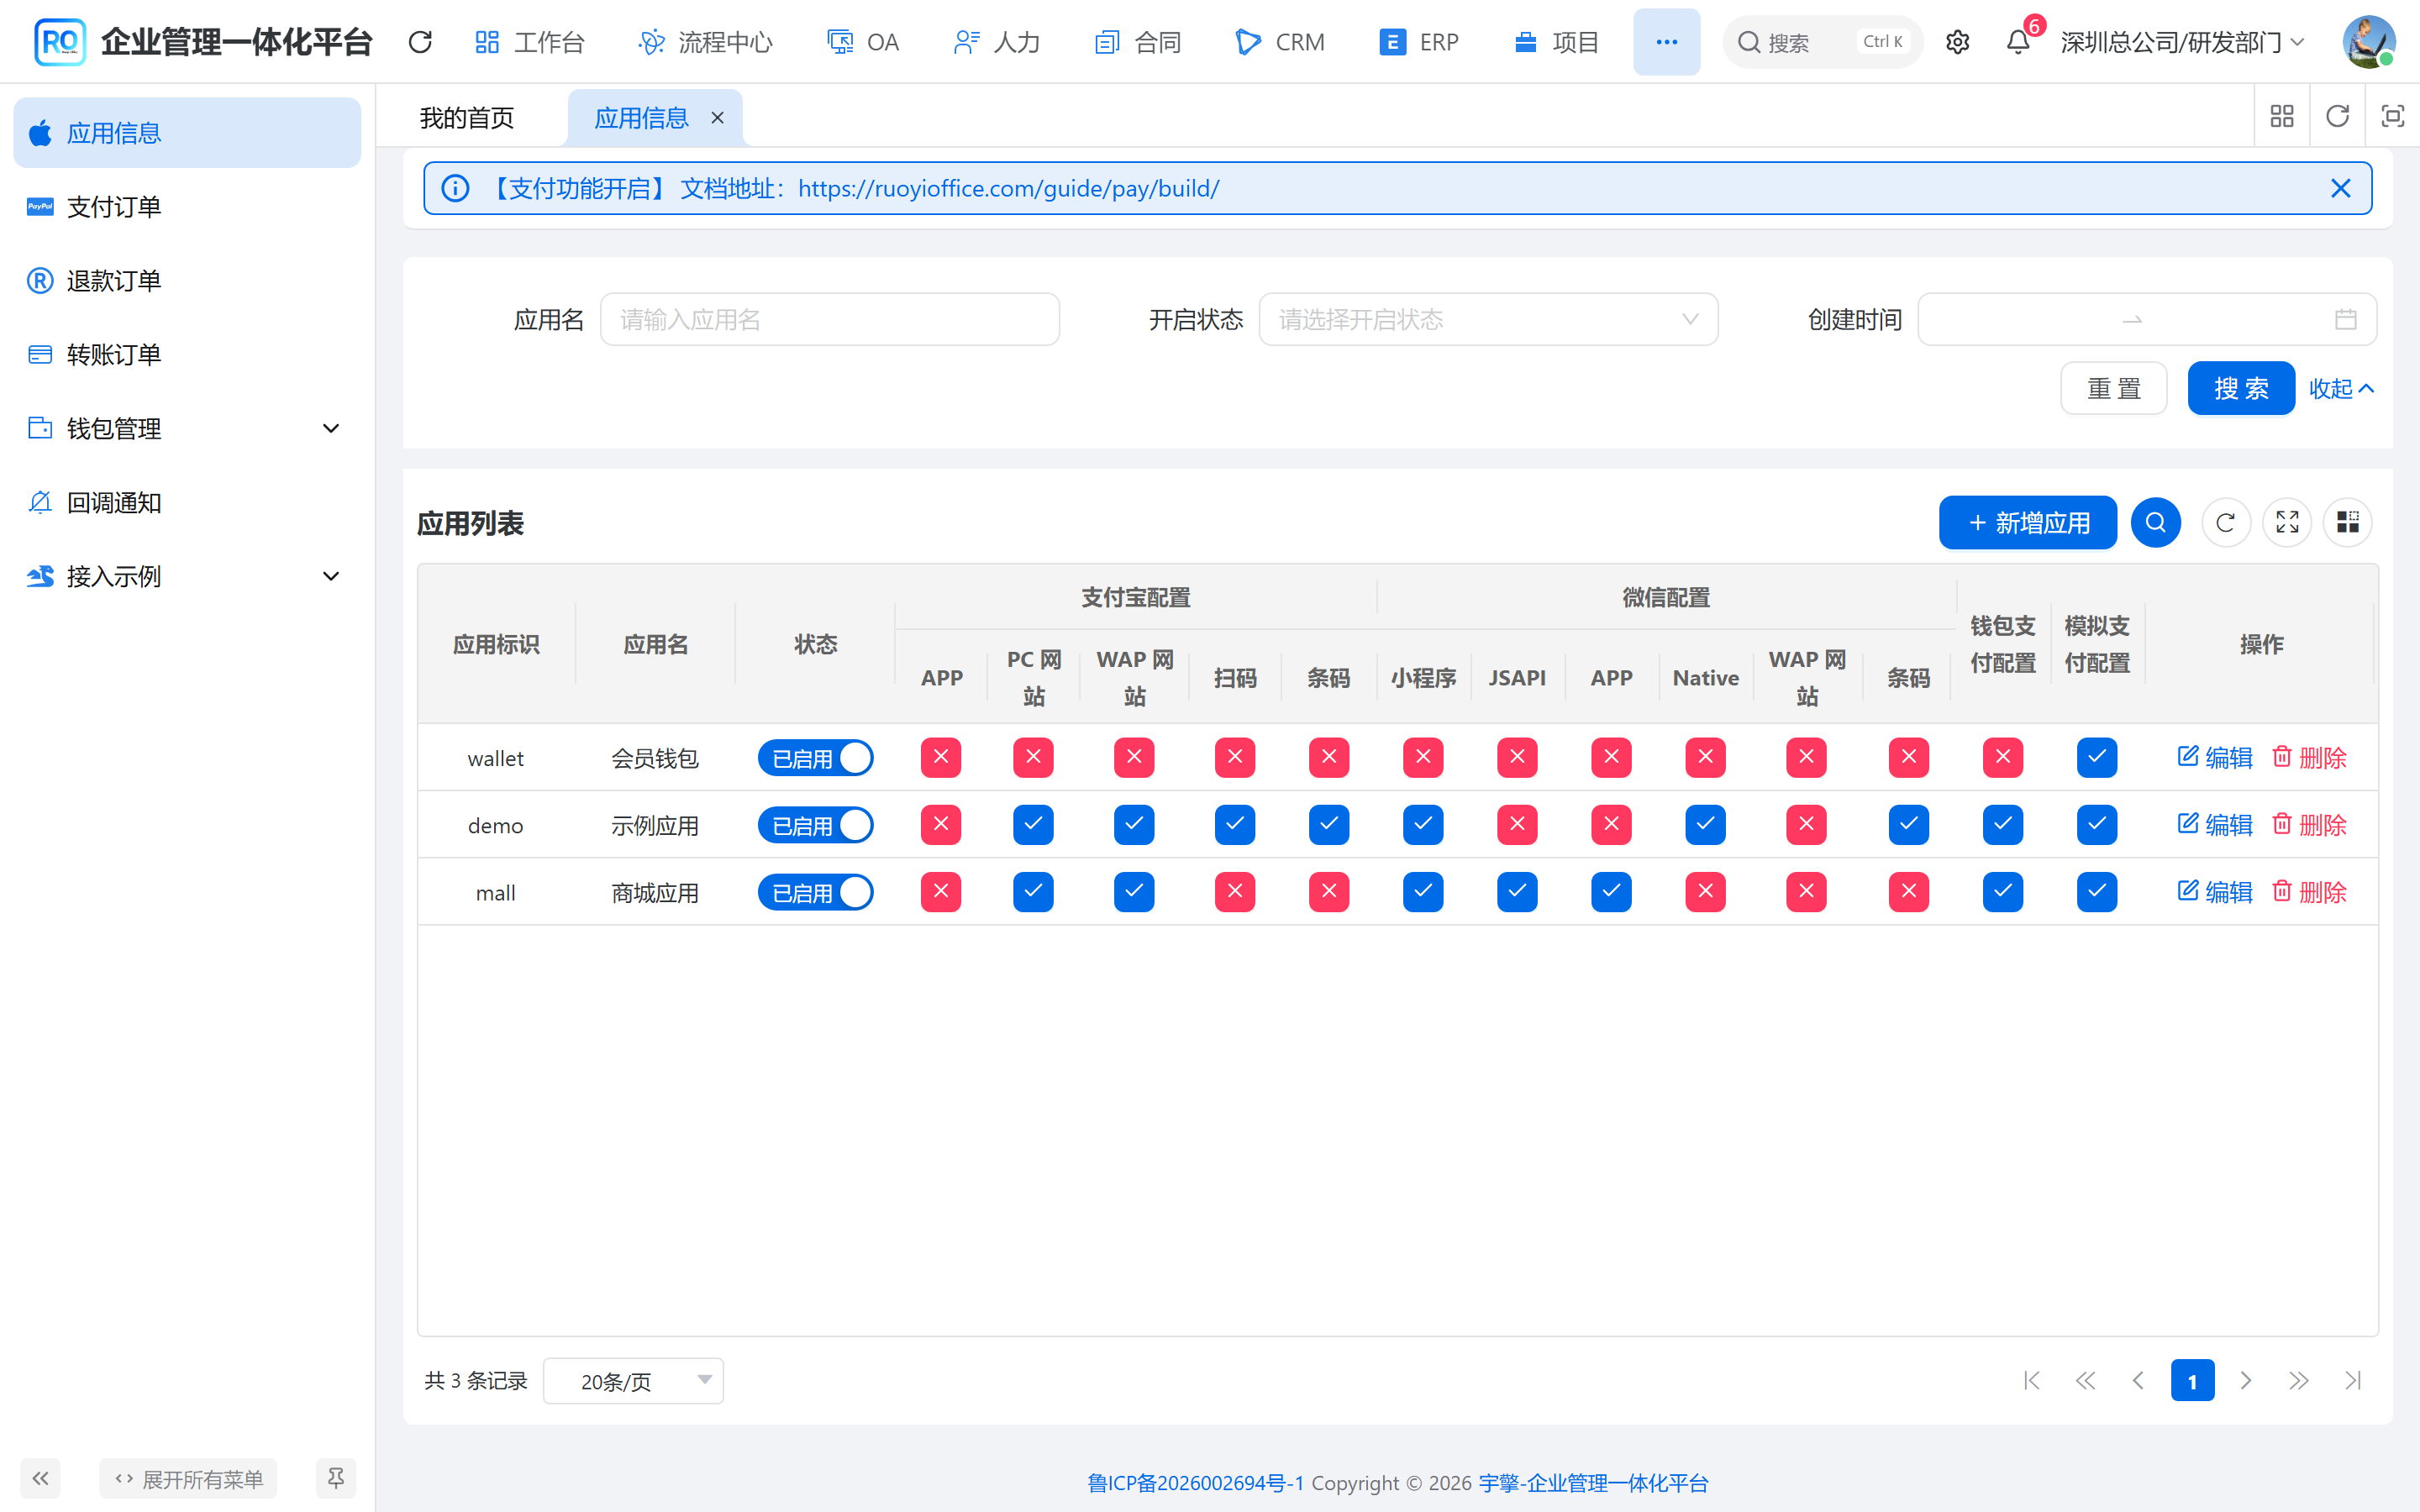Click demo row Alipay APP cross mark
This screenshot has width=2420, height=1512.
(940, 824)
